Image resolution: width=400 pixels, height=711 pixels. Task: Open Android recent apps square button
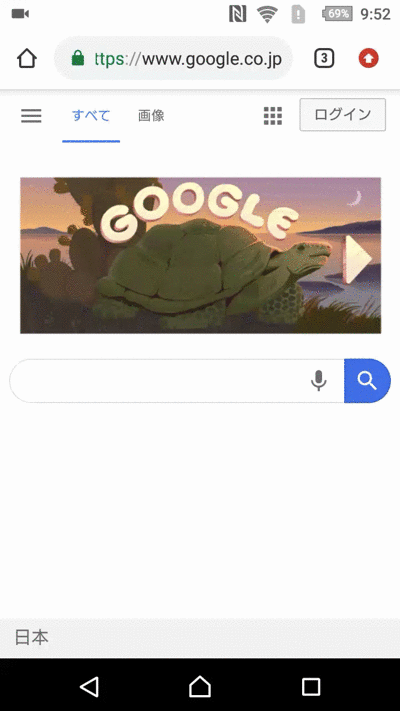point(311,687)
